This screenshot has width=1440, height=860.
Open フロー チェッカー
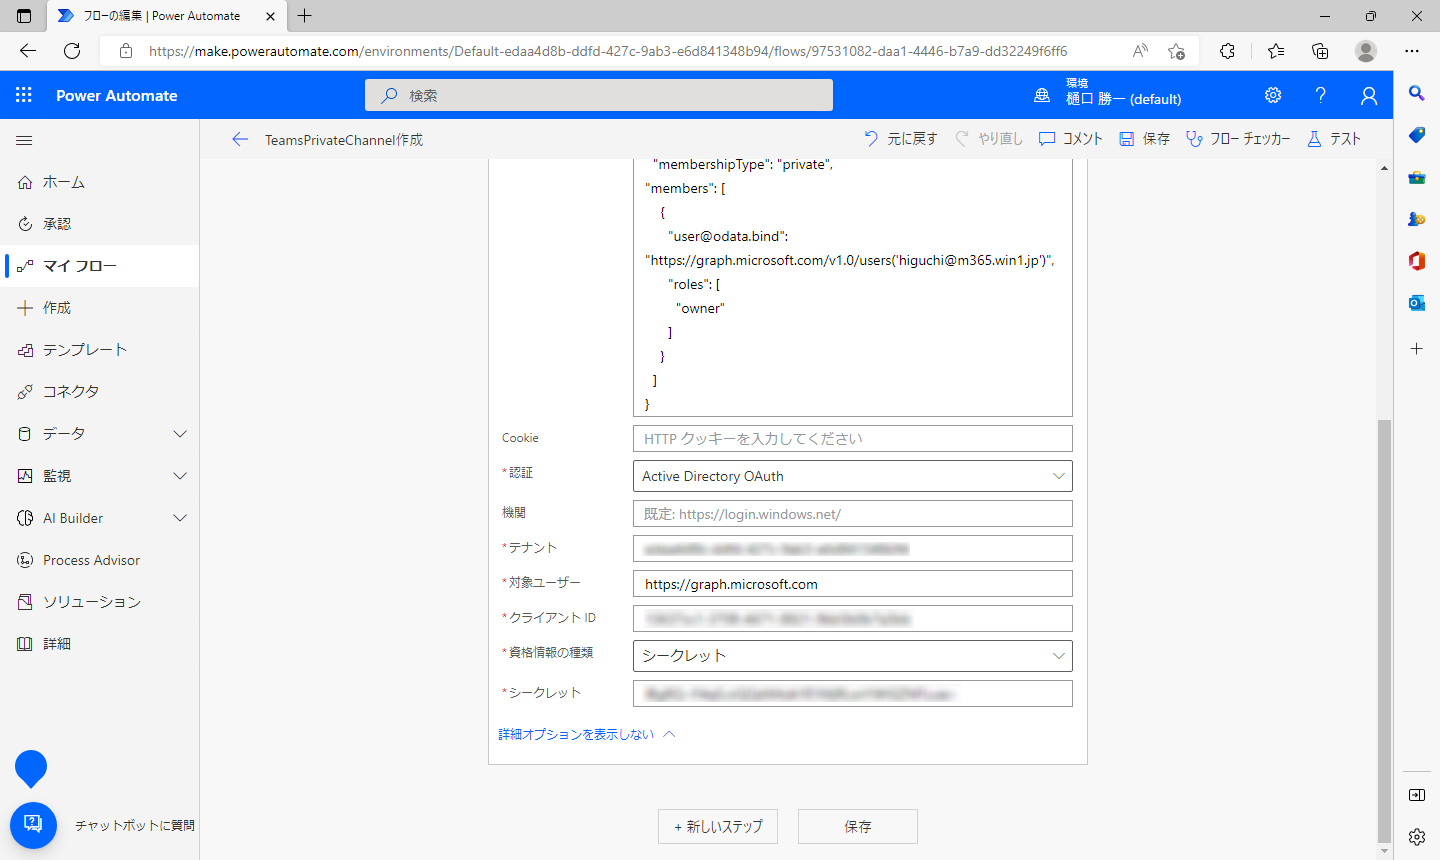(1238, 139)
